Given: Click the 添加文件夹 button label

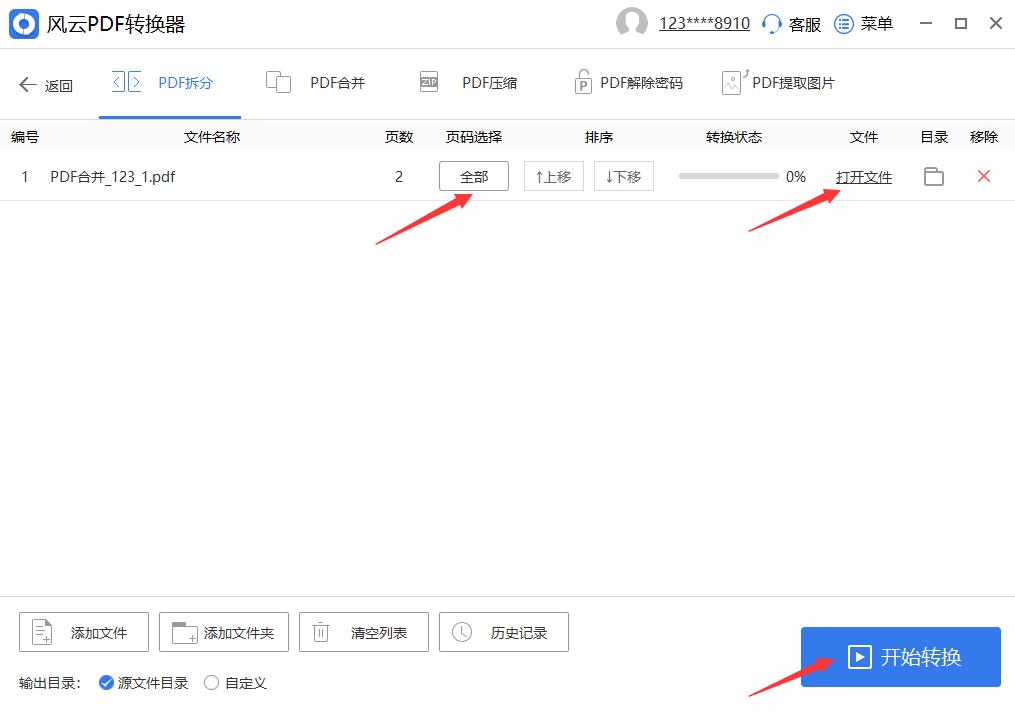Looking at the screenshot, I should pos(238,632).
